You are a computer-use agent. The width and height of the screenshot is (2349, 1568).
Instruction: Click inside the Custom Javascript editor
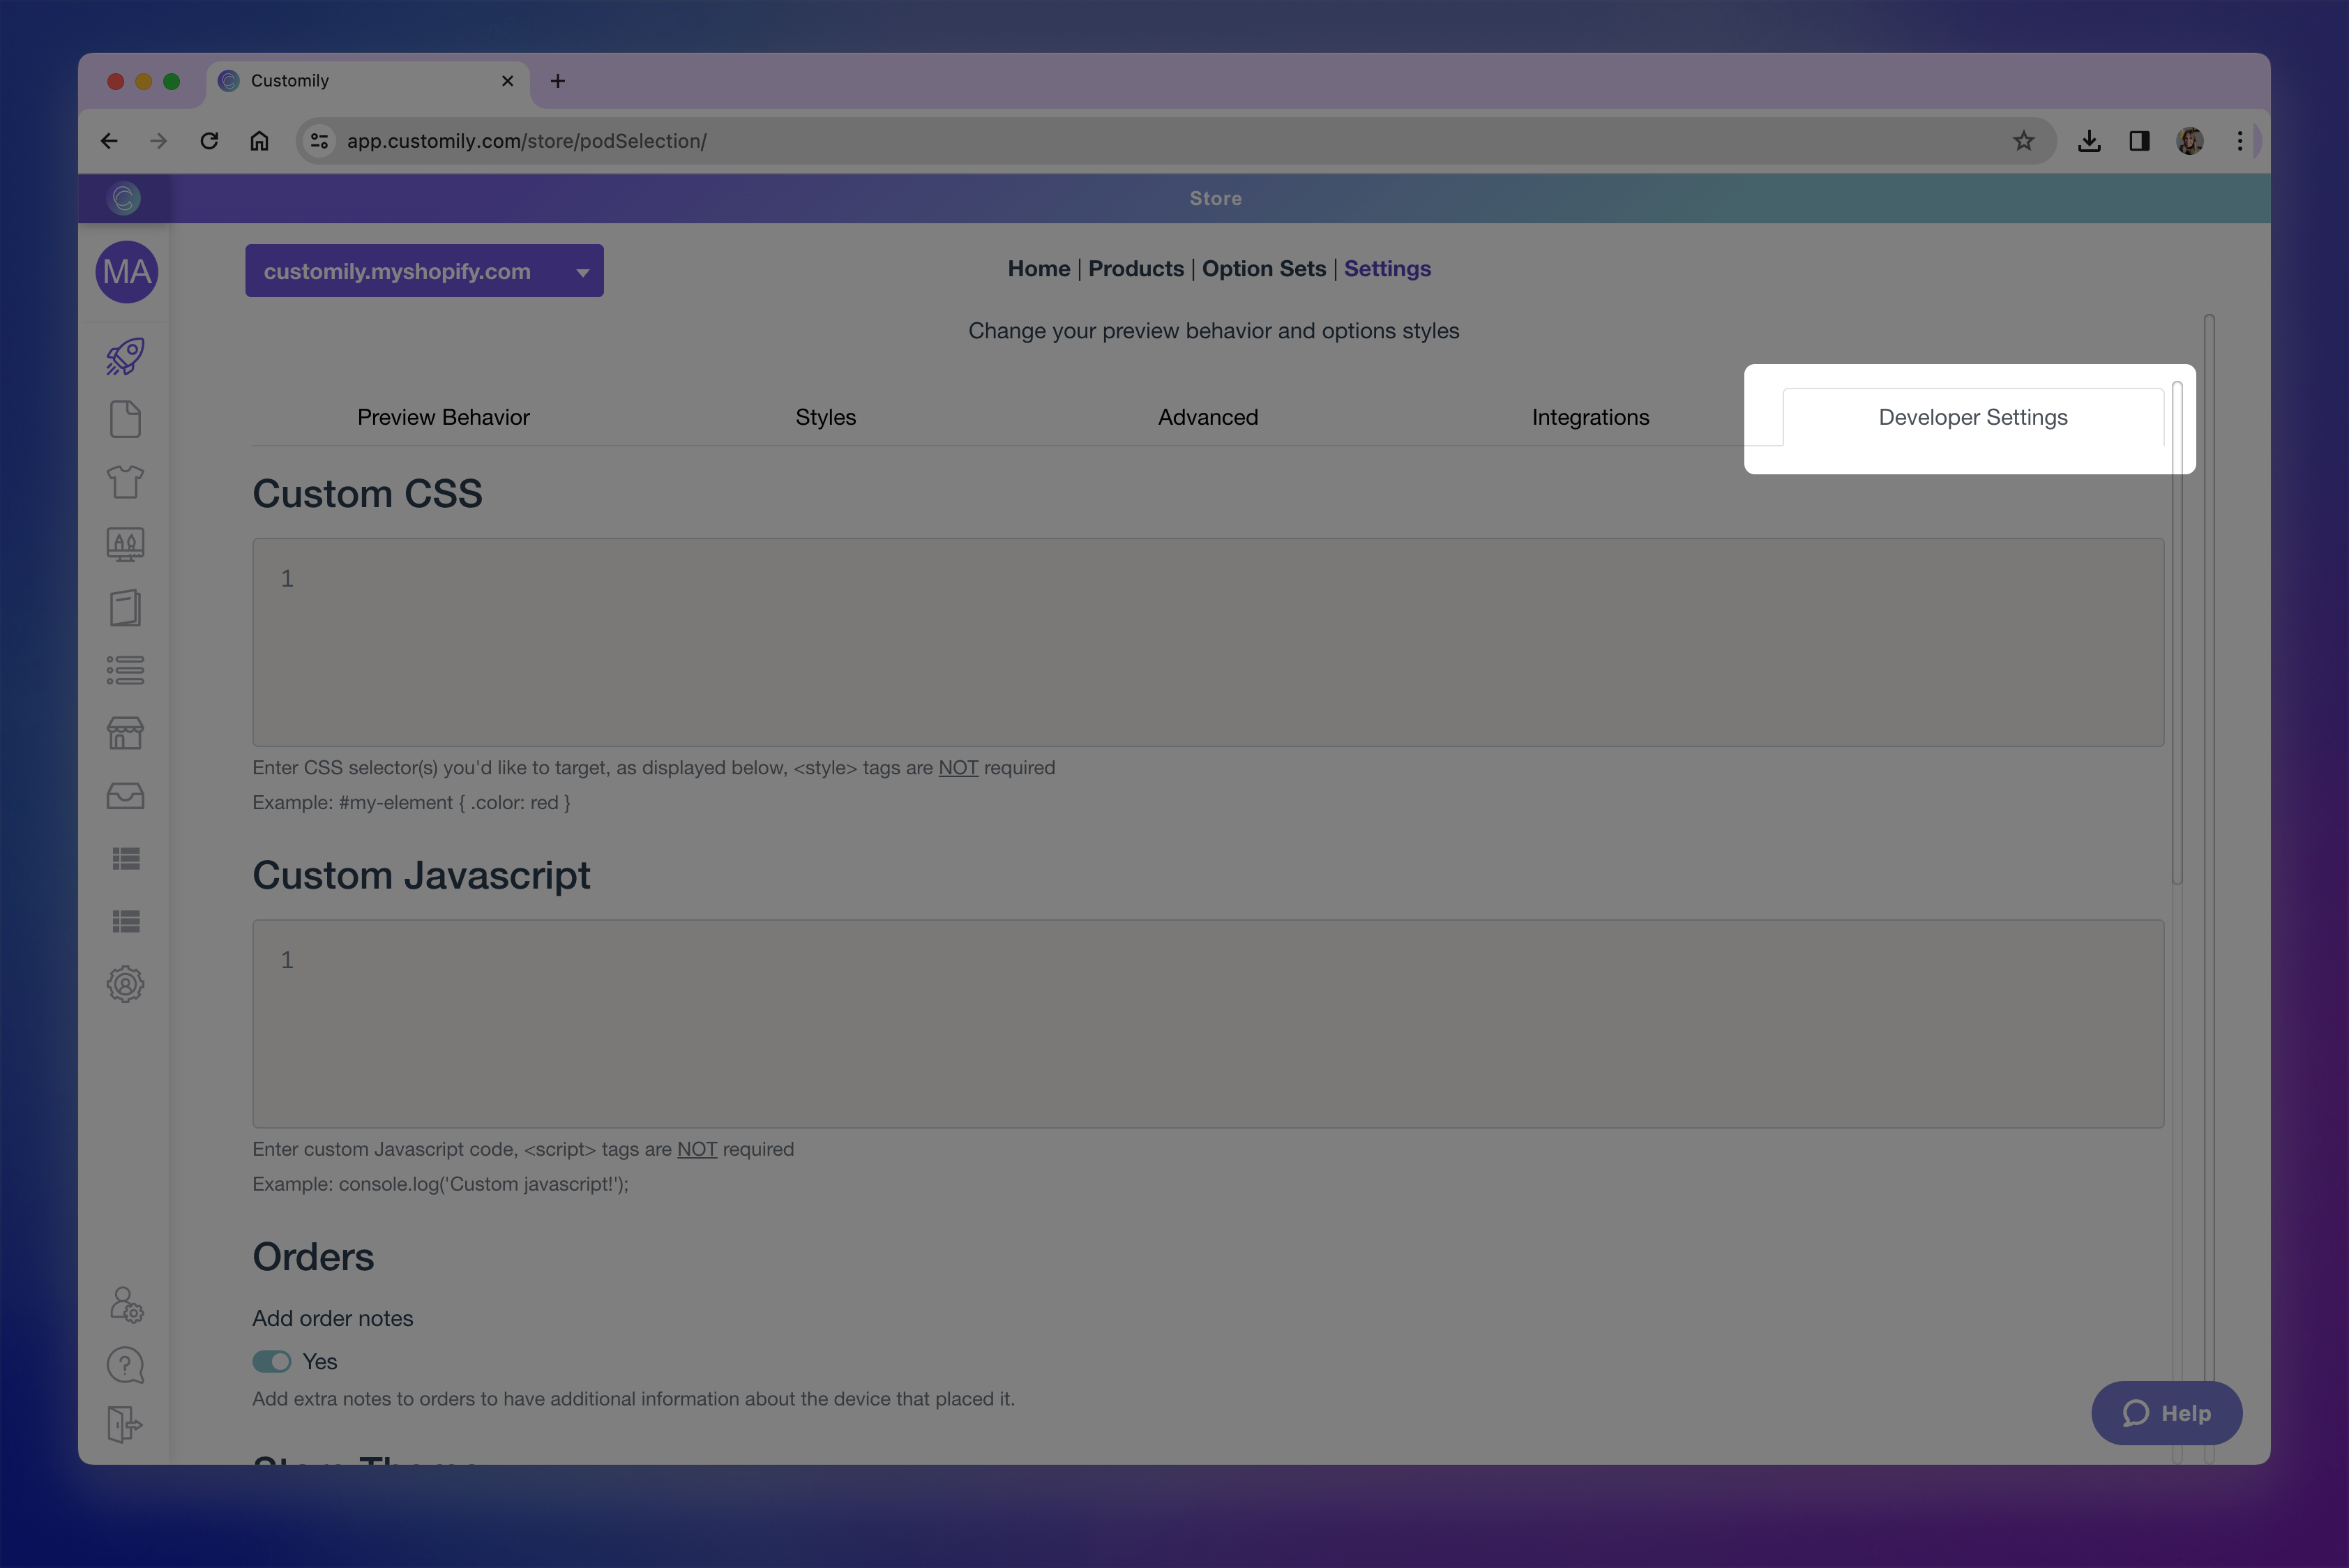click(x=1208, y=1024)
